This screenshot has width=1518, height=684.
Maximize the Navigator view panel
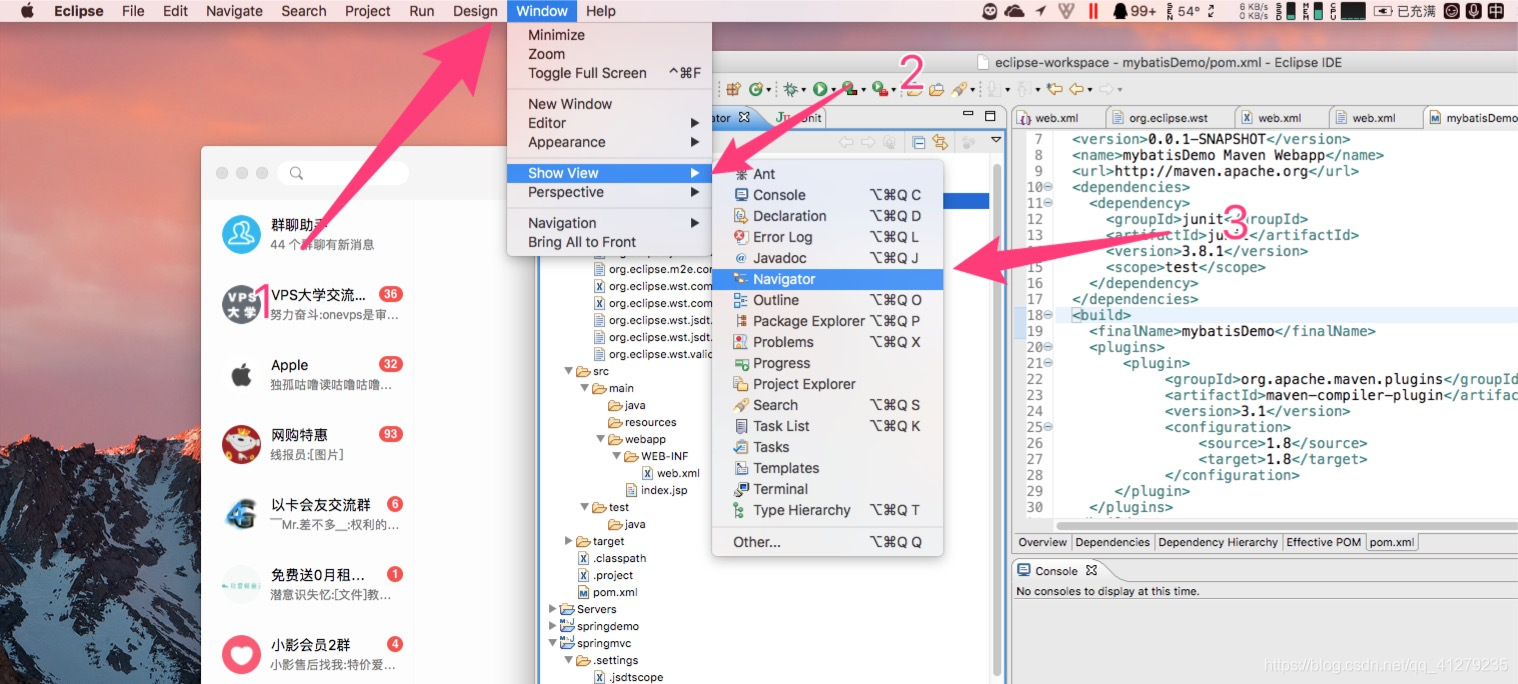(x=990, y=117)
